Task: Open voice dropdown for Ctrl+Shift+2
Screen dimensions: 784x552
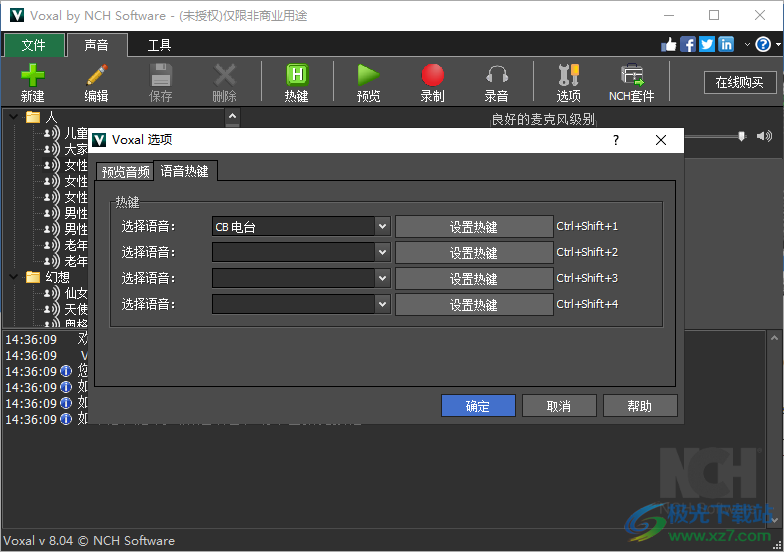Action: click(382, 252)
